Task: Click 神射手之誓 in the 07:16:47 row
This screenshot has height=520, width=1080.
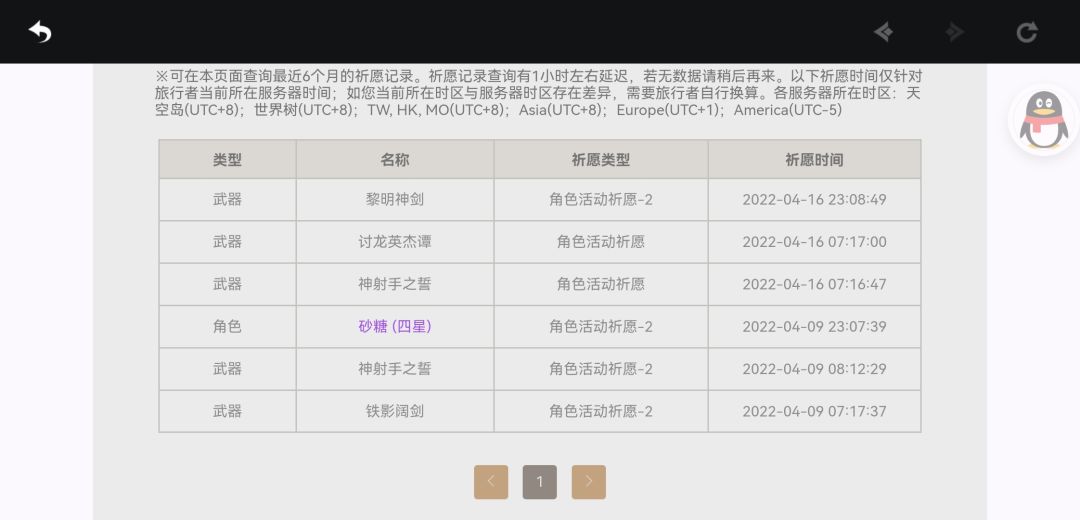Action: coord(395,284)
